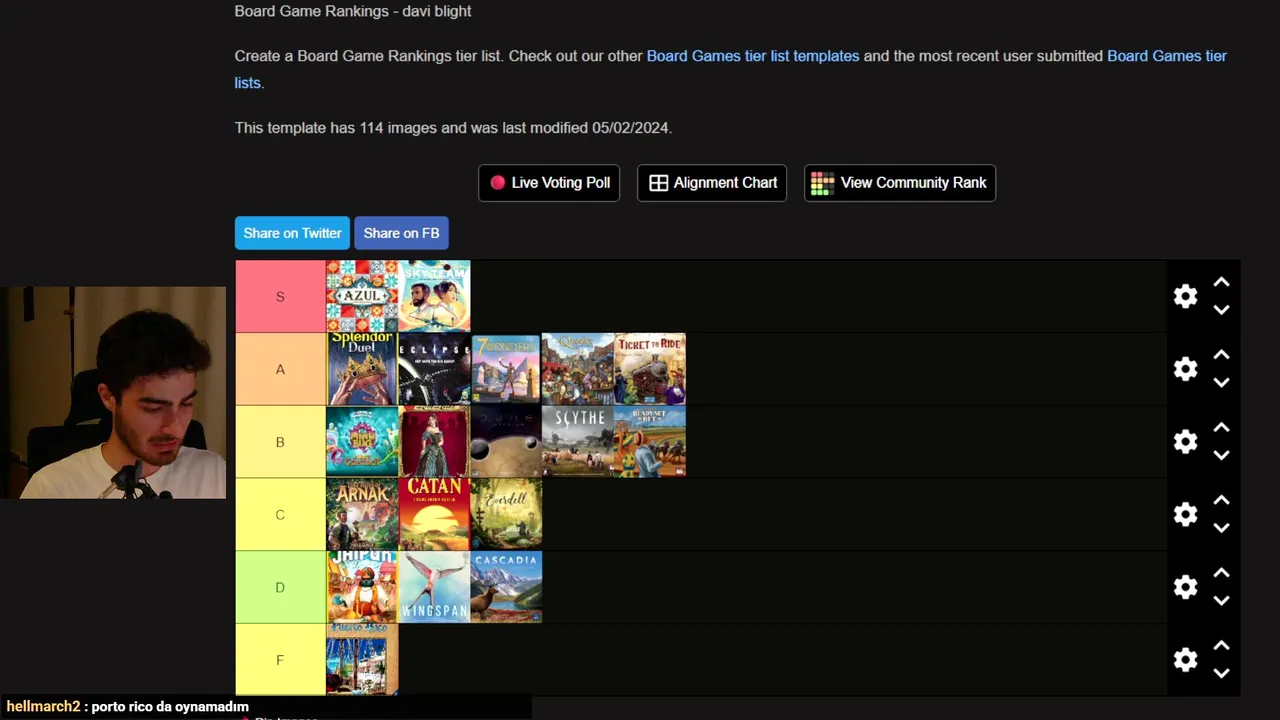Select the Everdell game thumbnail

tap(506, 514)
